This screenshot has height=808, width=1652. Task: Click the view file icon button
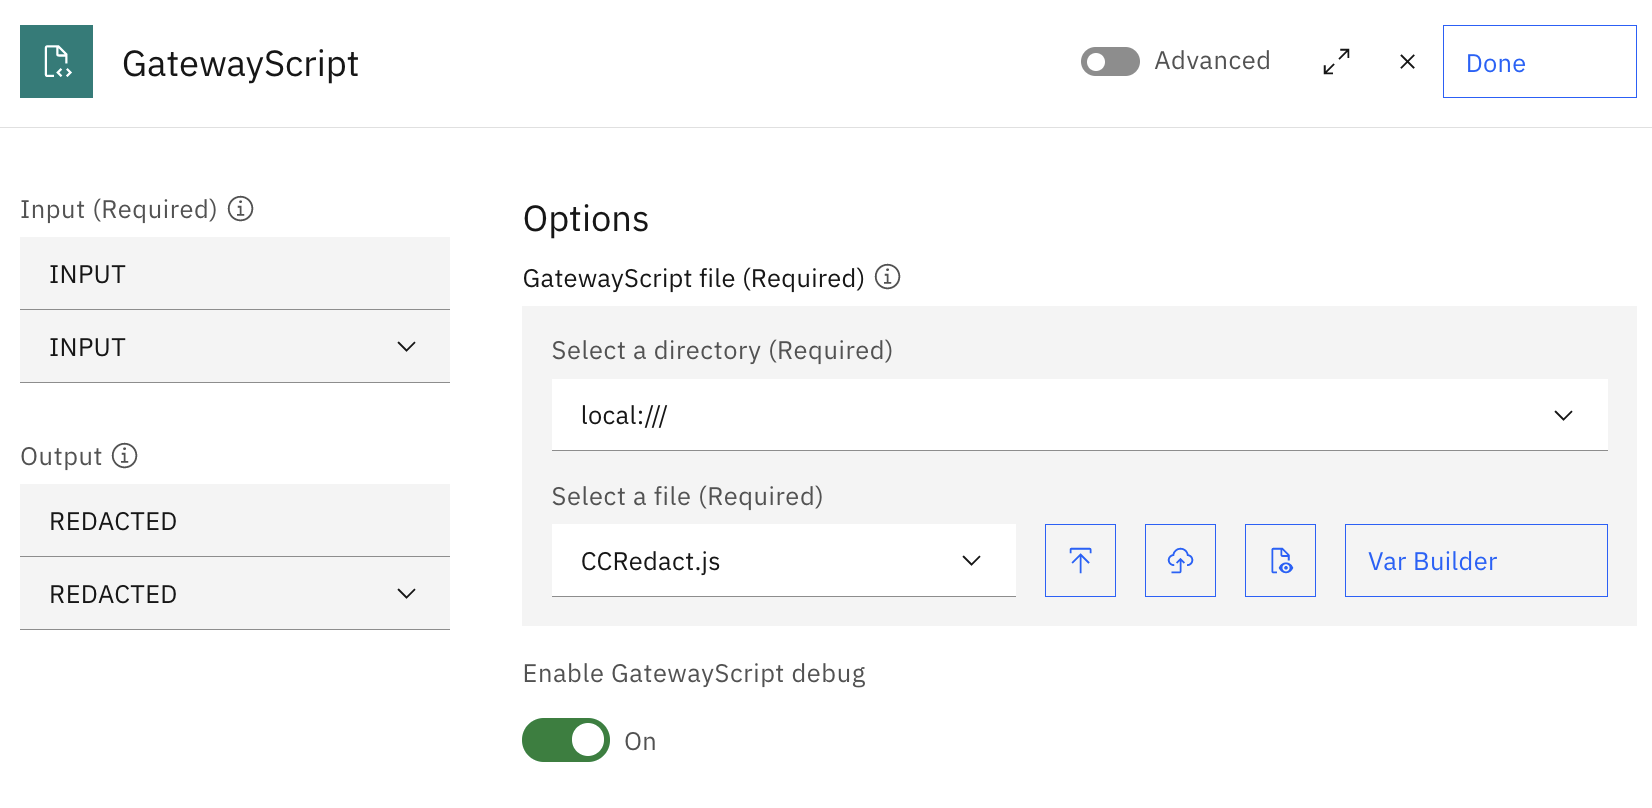(1280, 561)
